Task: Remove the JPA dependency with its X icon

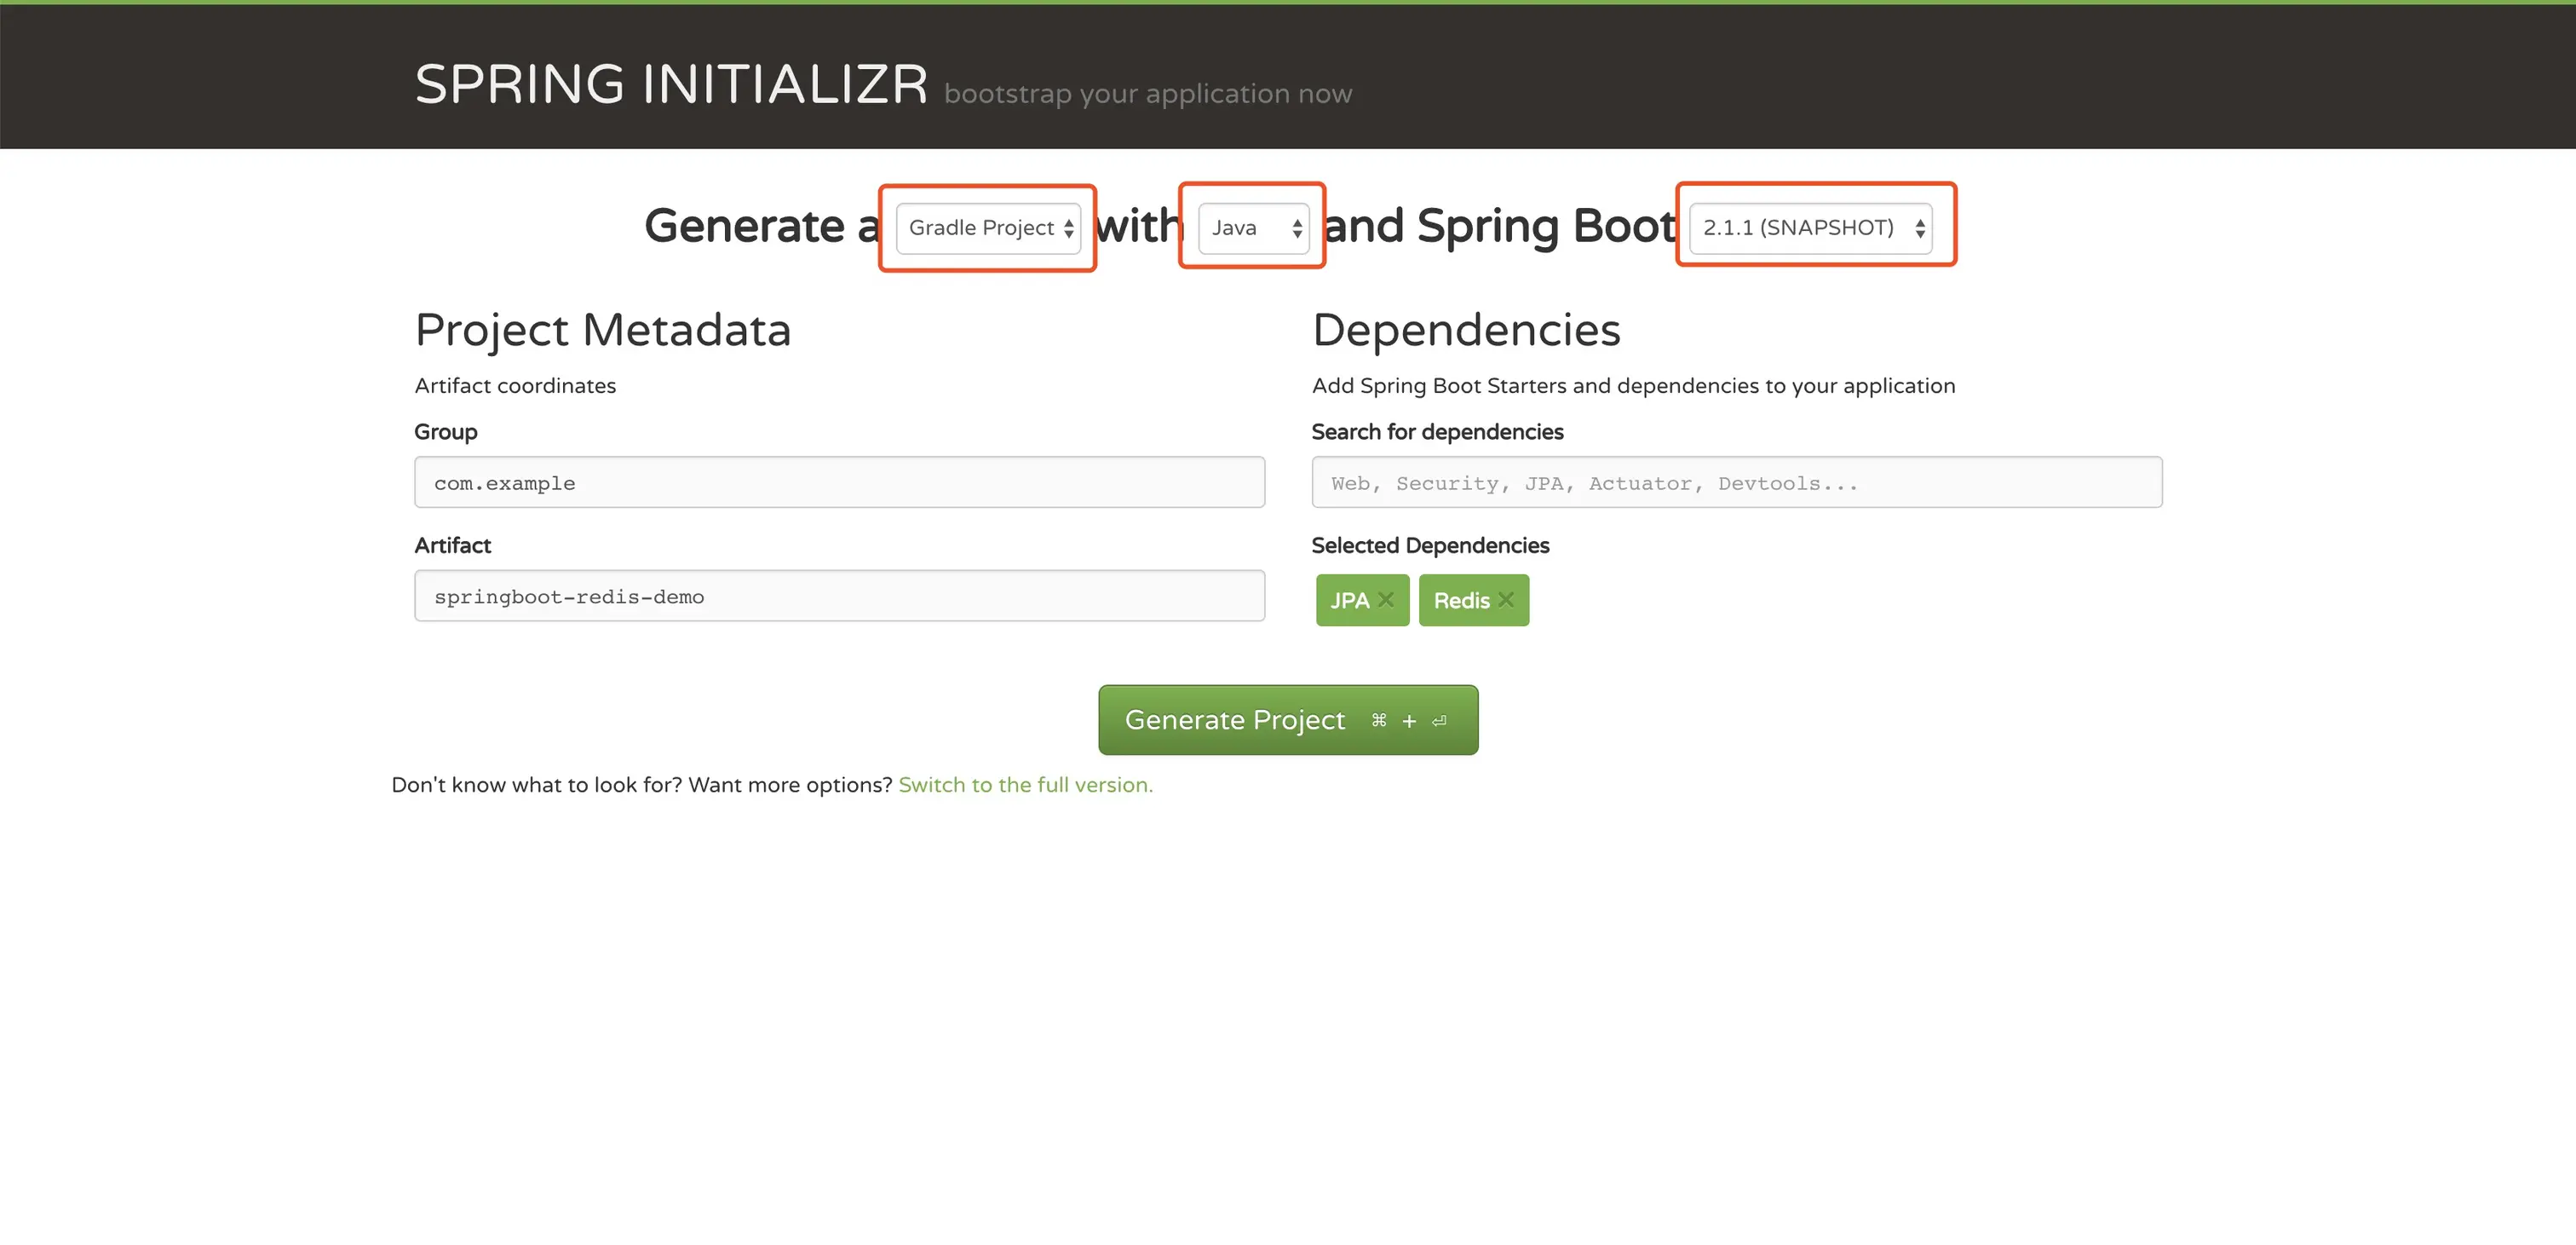Action: 1385,600
